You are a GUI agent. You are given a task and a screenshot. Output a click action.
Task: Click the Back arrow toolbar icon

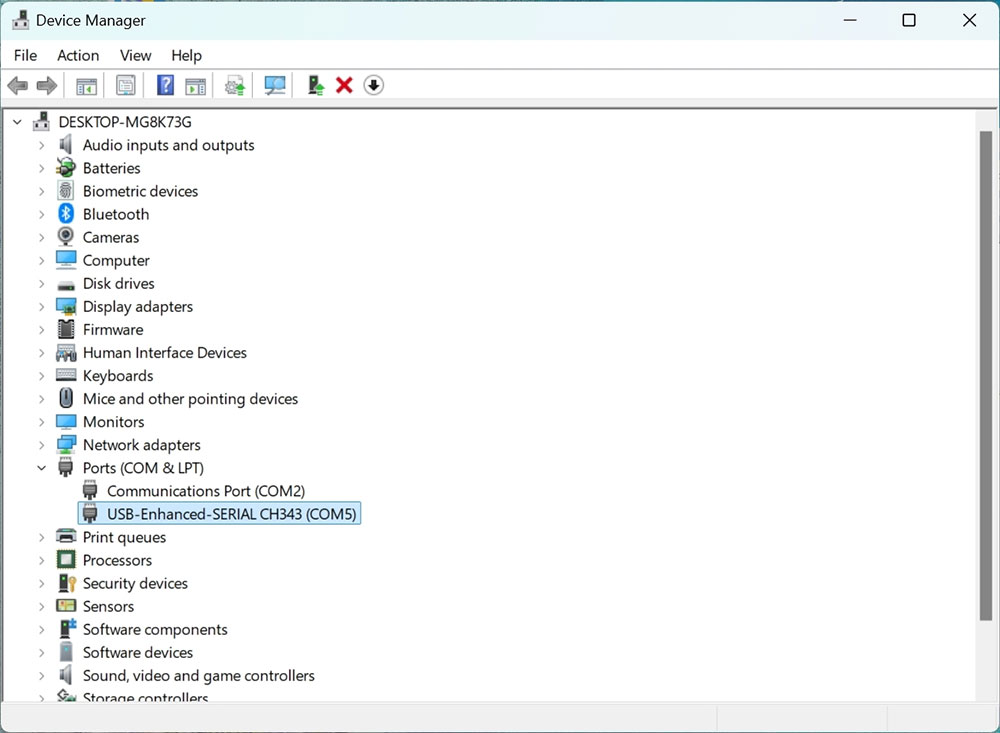tap(18, 85)
